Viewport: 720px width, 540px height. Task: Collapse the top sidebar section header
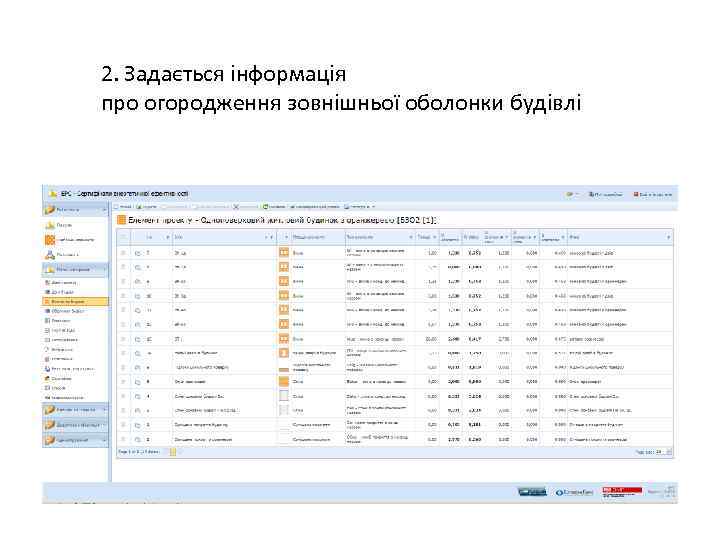click(x=76, y=209)
